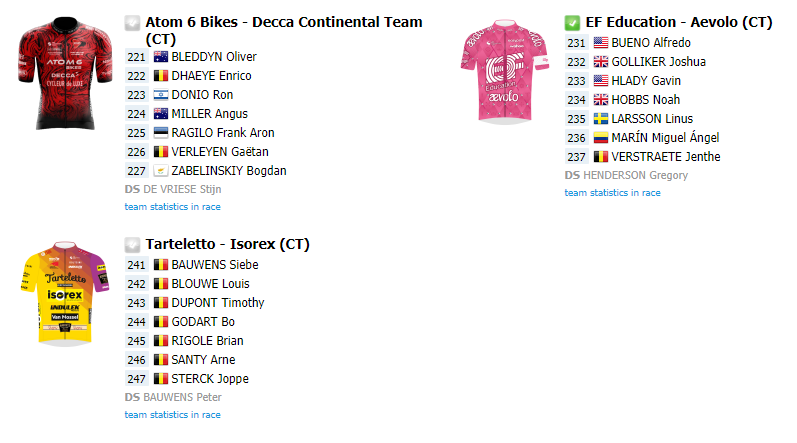Click the yellow Tarteletto Isorex jersey
The height and width of the screenshot is (443, 797).
coord(65,294)
